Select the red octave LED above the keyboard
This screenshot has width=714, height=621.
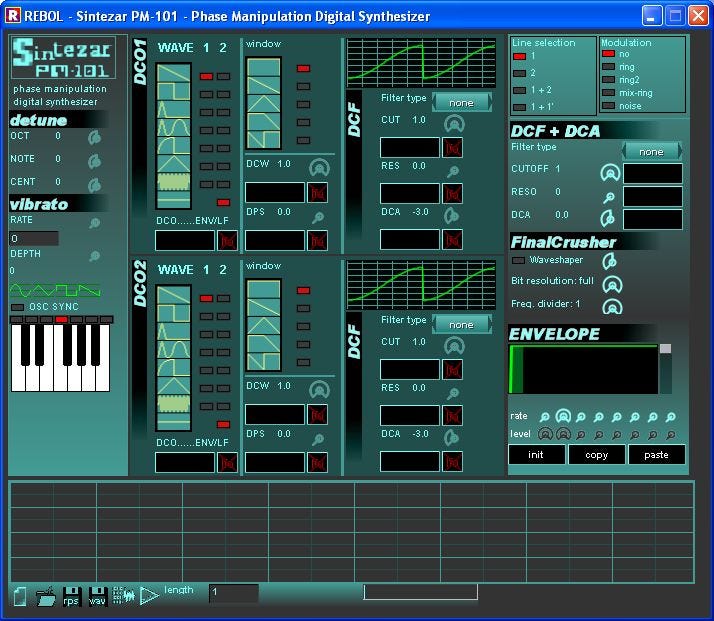coord(61,319)
